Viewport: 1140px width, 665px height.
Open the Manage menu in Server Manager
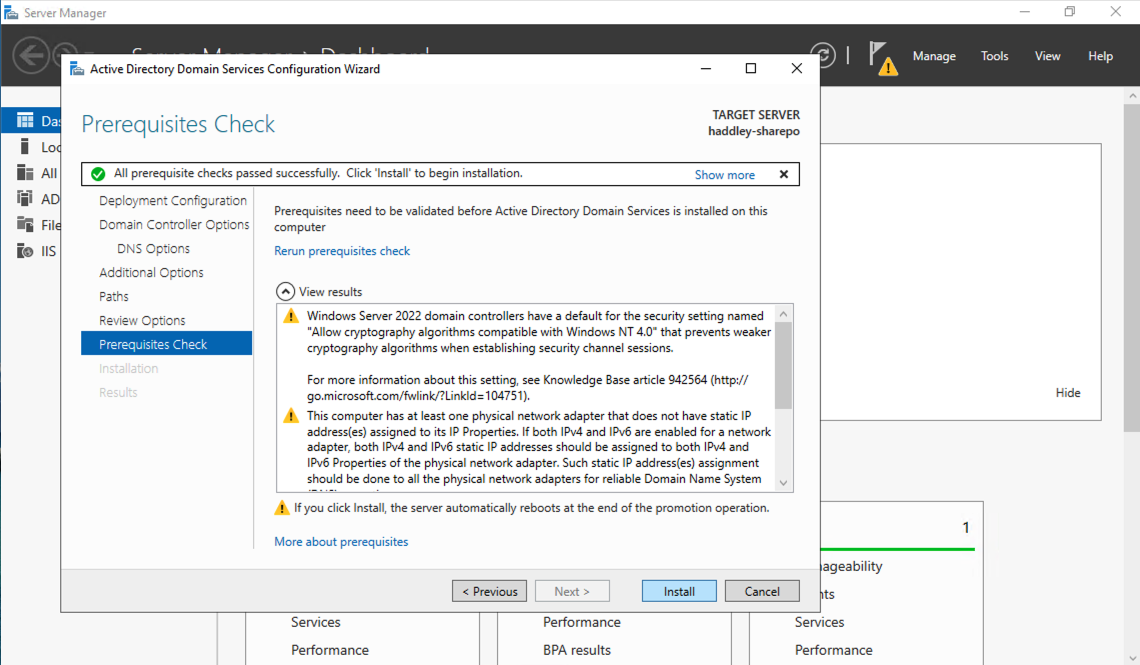pos(934,56)
